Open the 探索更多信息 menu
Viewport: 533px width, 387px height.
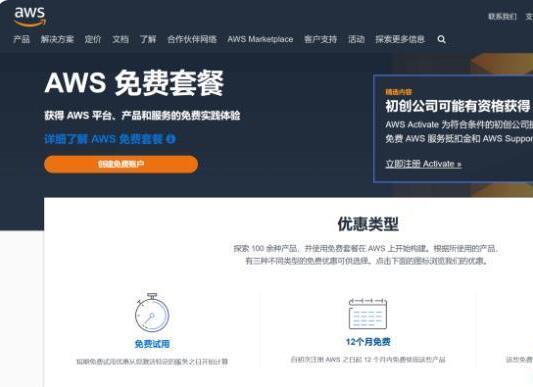(400, 39)
